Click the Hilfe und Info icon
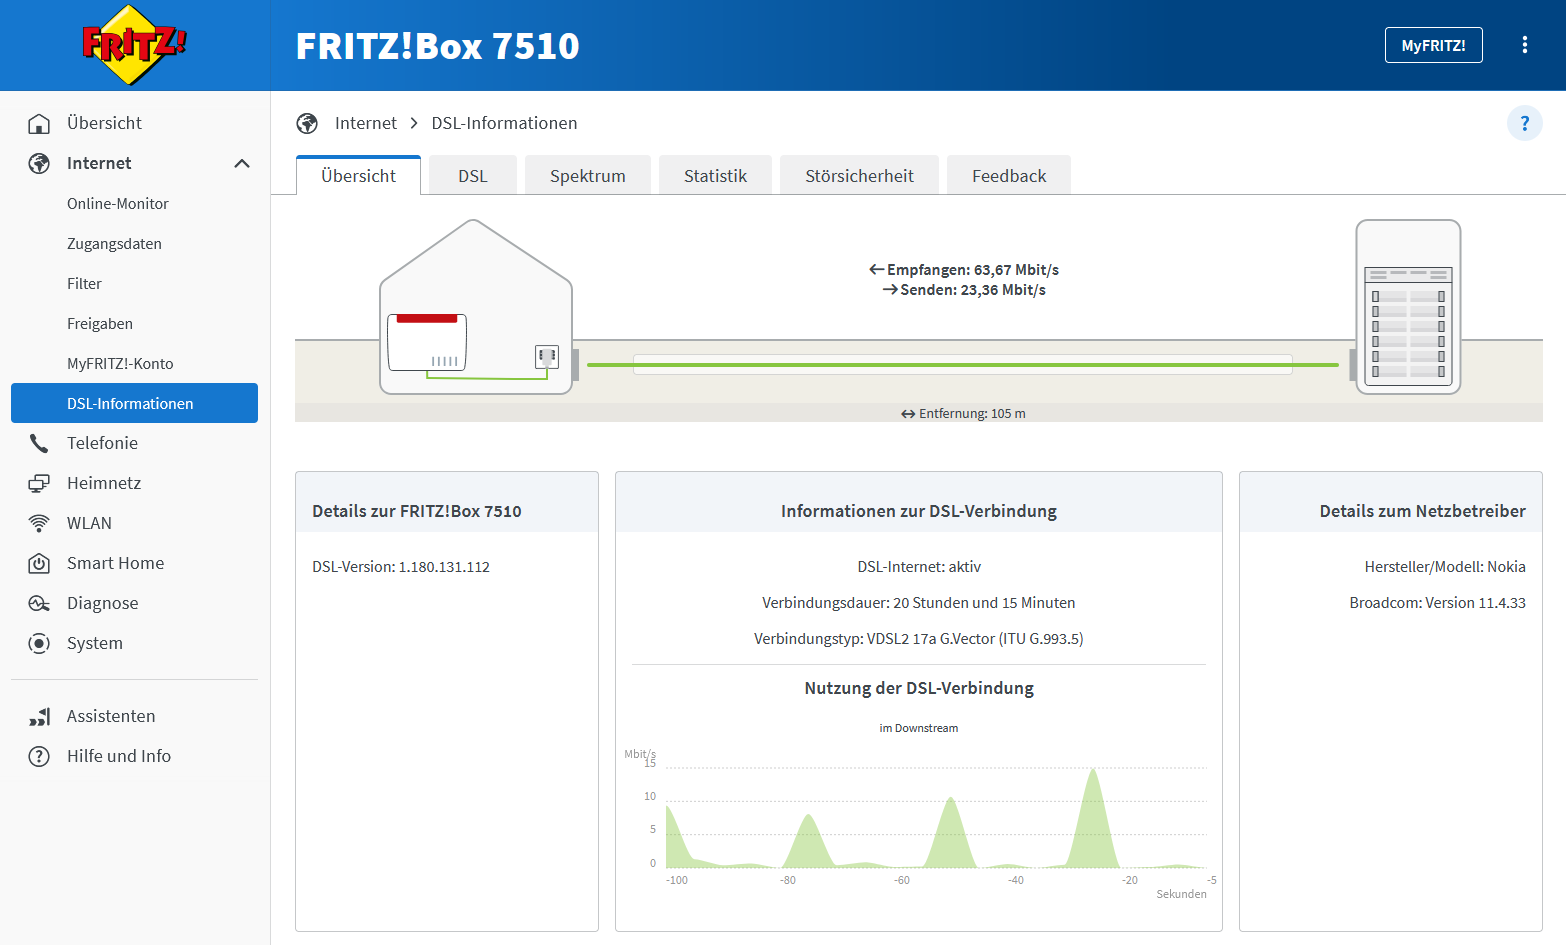 coord(39,756)
